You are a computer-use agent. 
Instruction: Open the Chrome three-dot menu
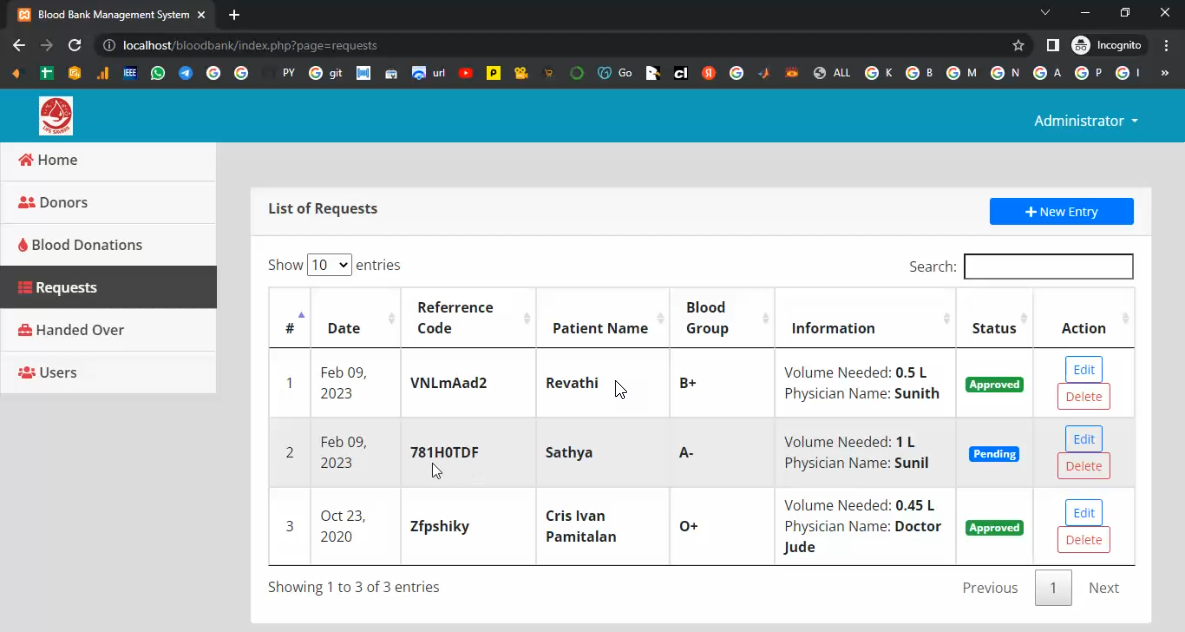coord(1166,45)
